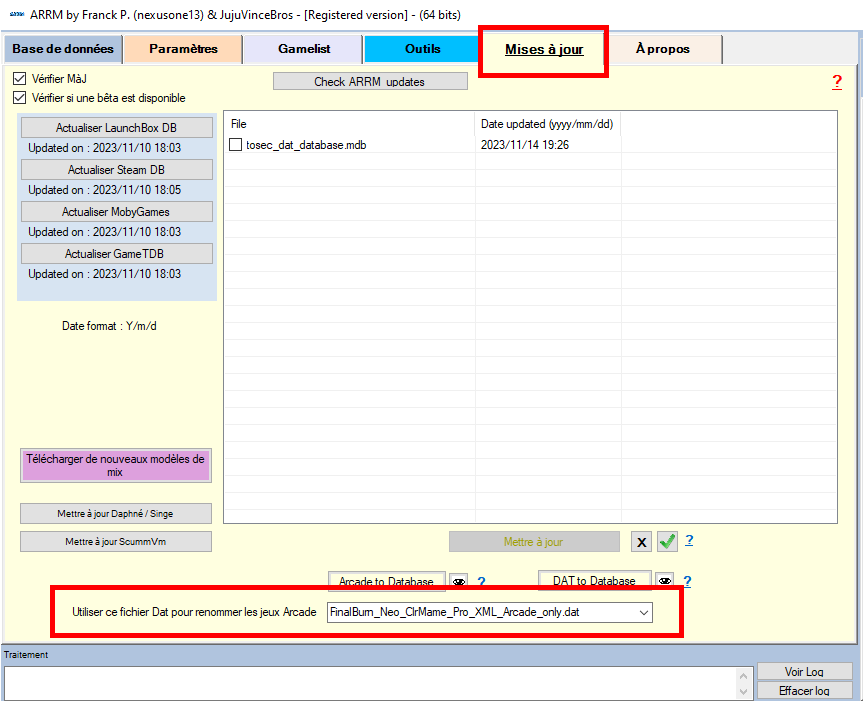Expand the Arcade Dat file dropdown
This screenshot has height=702, width=864.
pyautogui.click(x=643, y=612)
